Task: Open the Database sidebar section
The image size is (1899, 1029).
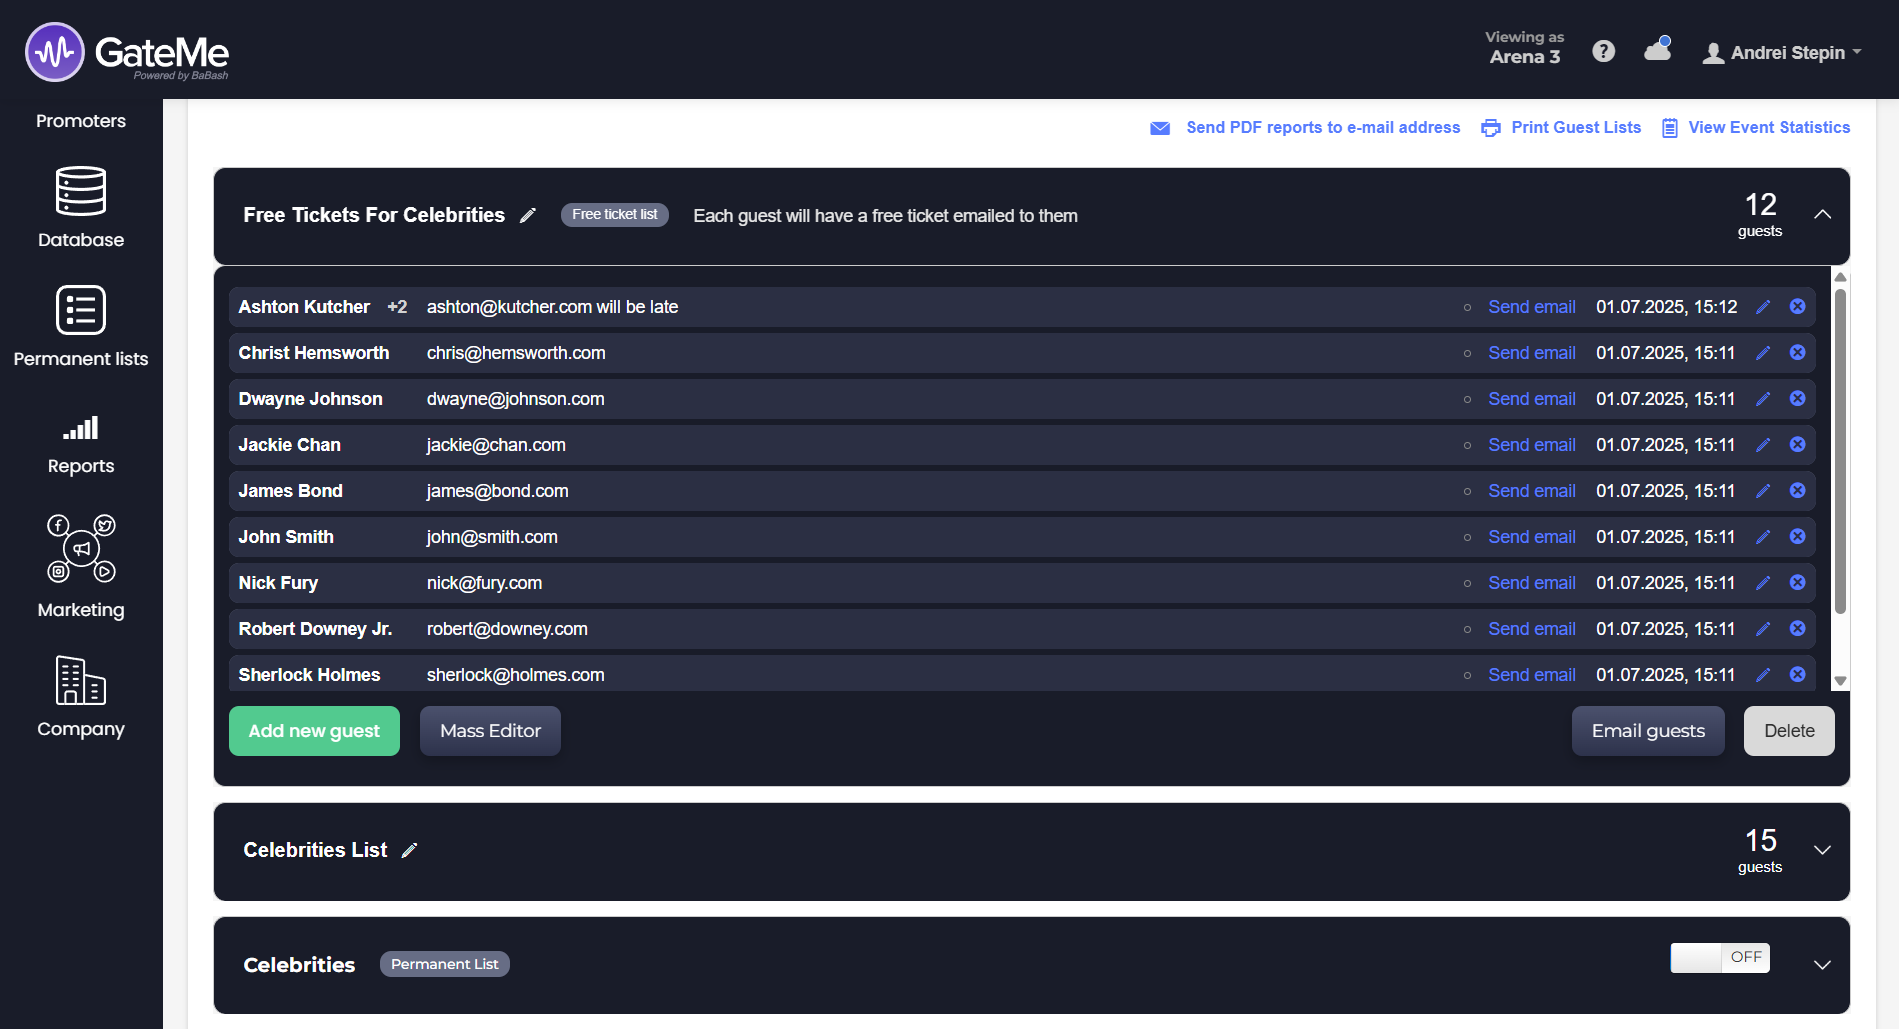Action: pyautogui.click(x=81, y=208)
